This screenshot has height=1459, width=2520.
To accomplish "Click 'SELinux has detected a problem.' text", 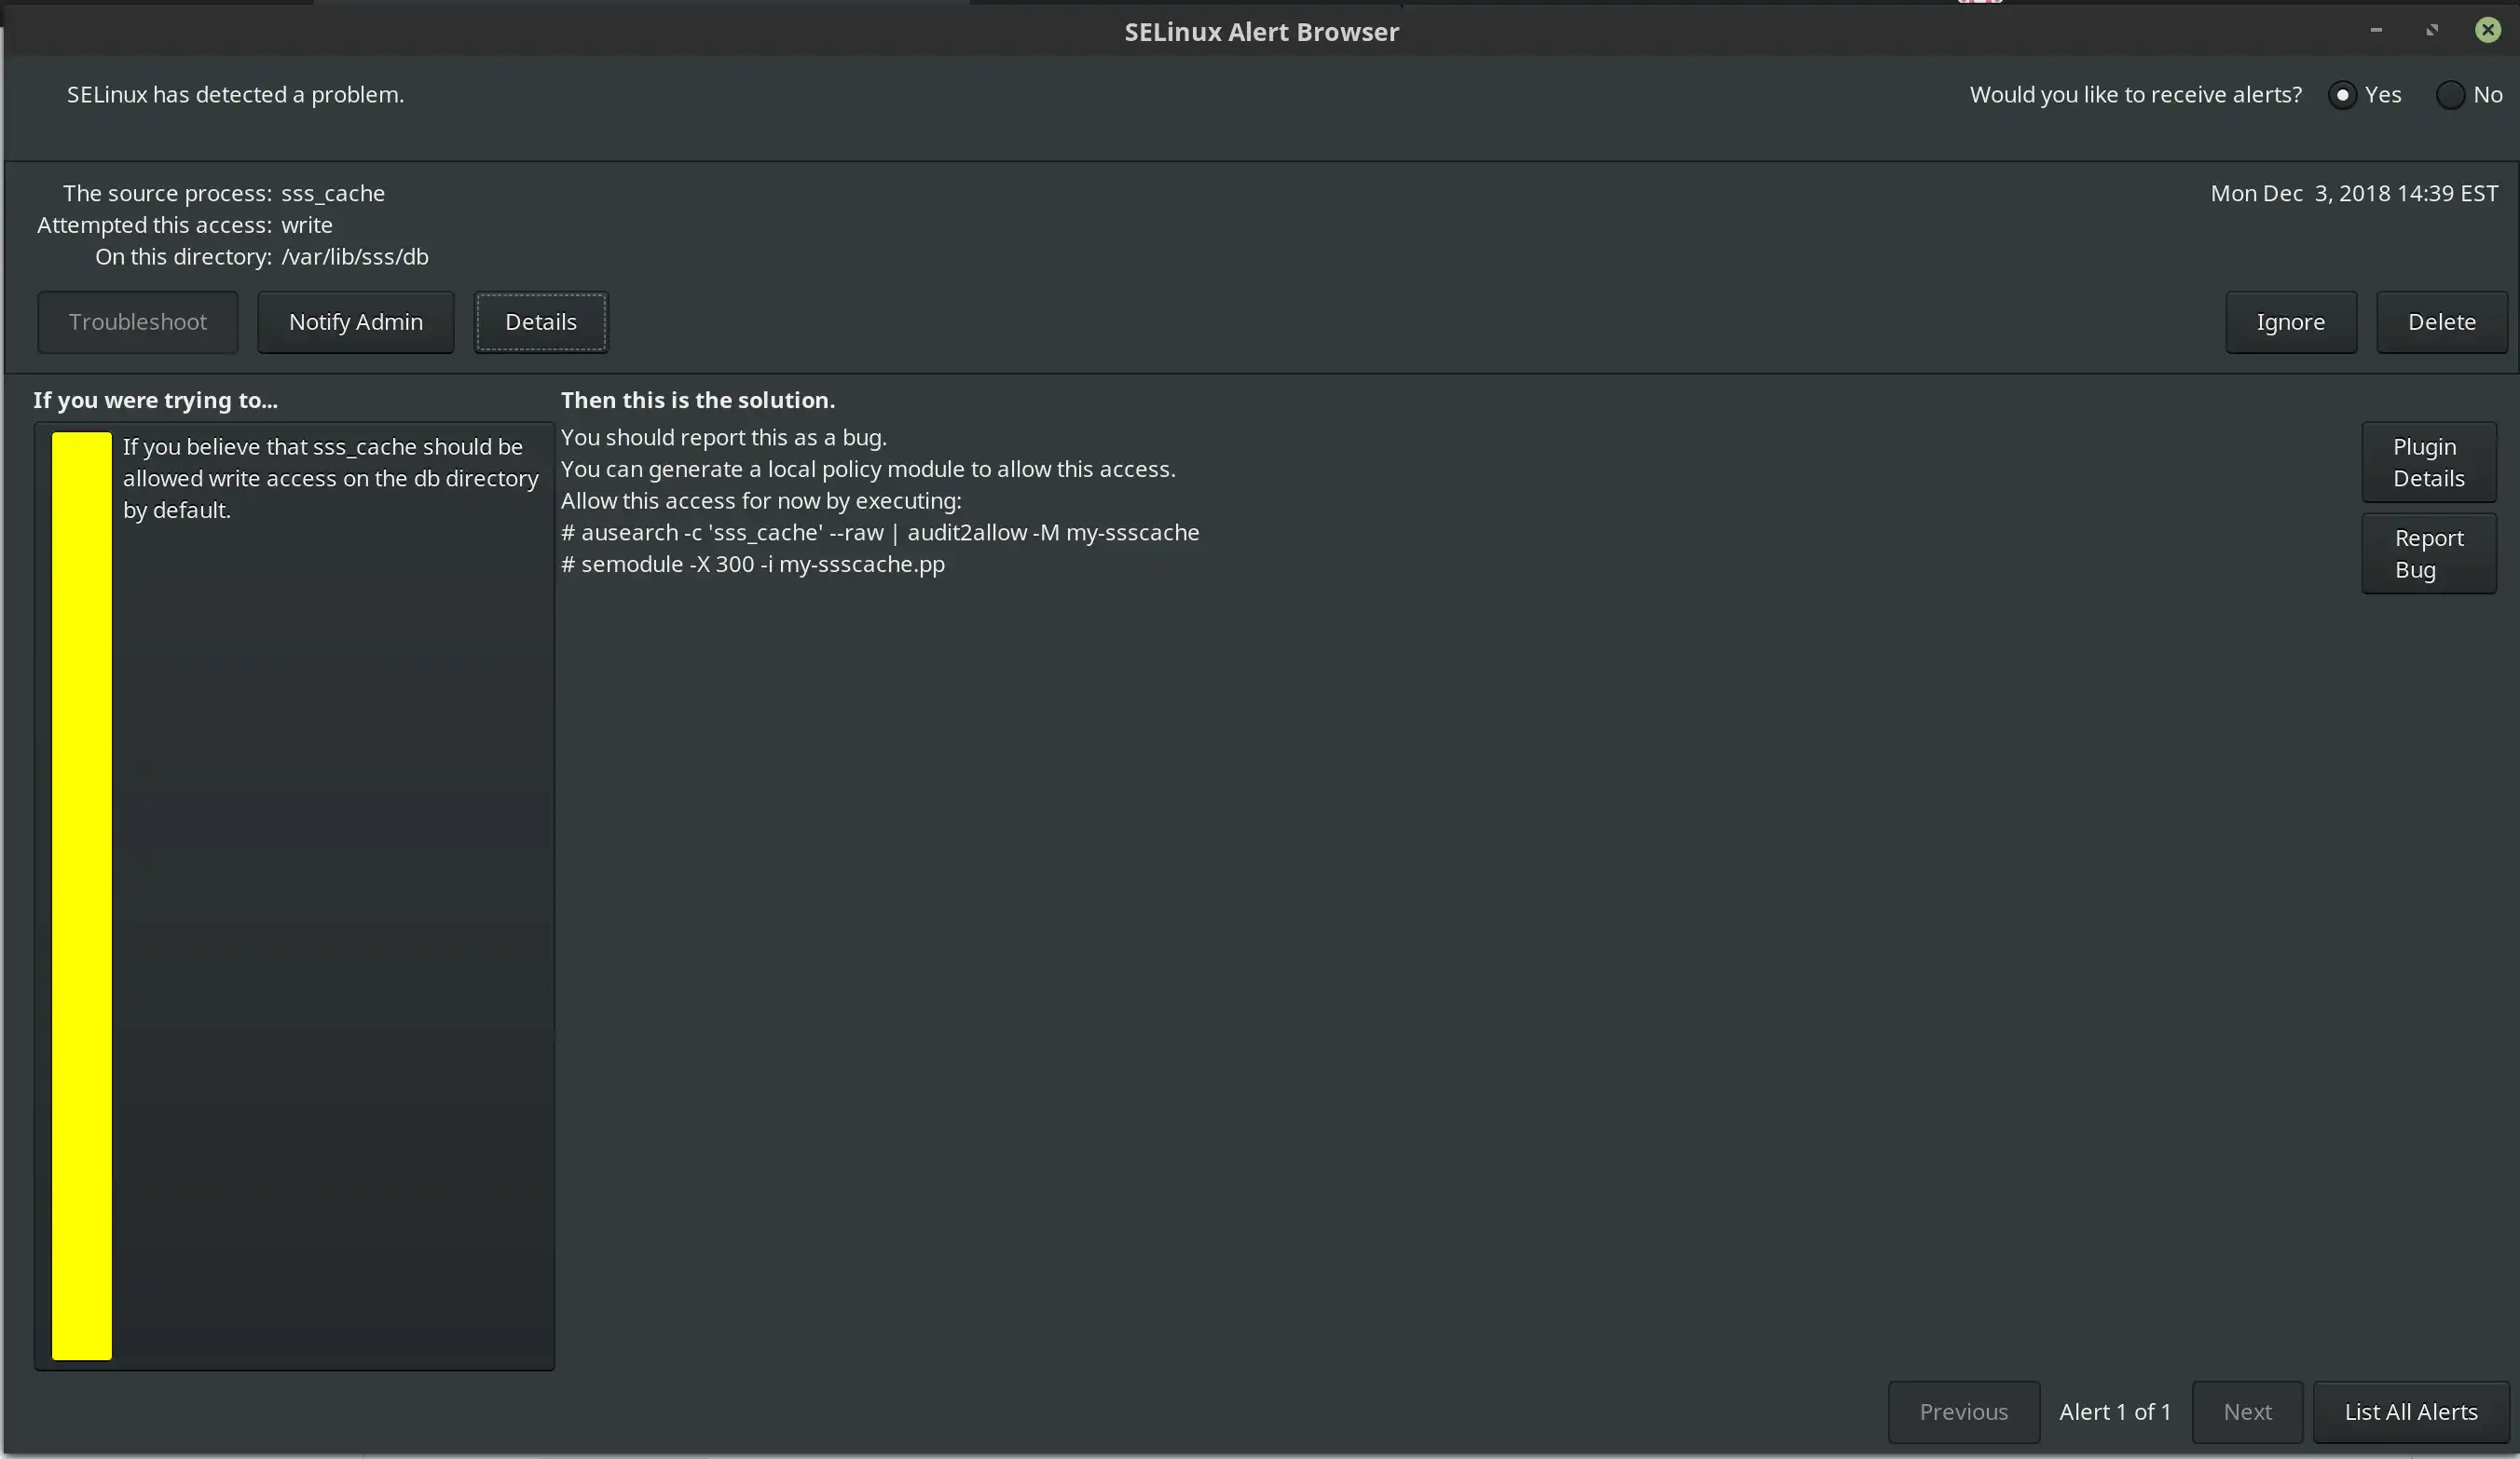I will 235,95.
